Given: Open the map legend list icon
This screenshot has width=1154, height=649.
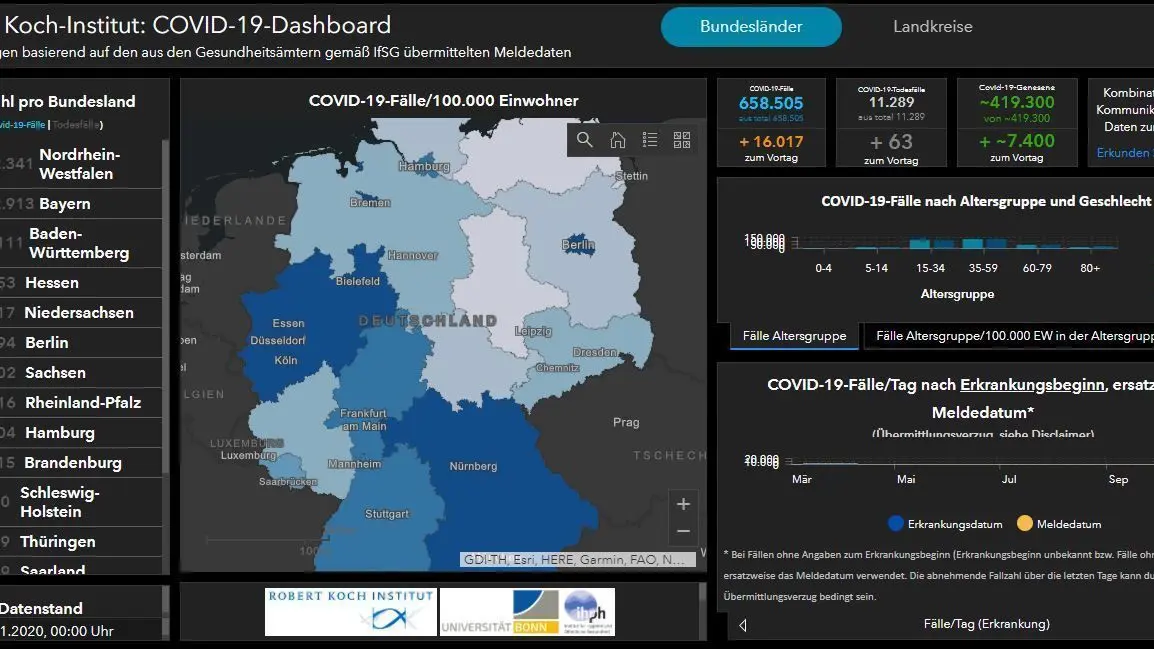Looking at the screenshot, I should point(650,140).
